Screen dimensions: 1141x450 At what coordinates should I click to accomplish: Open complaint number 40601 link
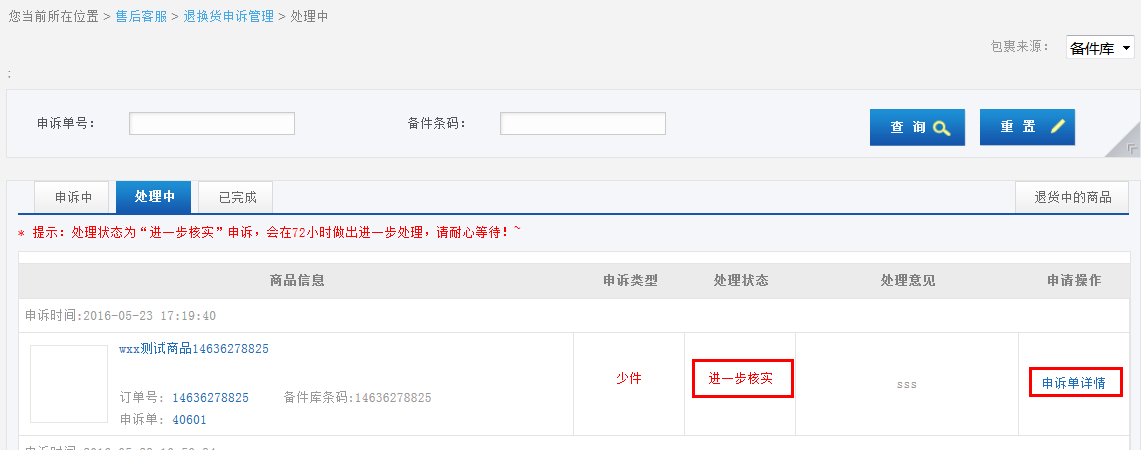click(189, 419)
